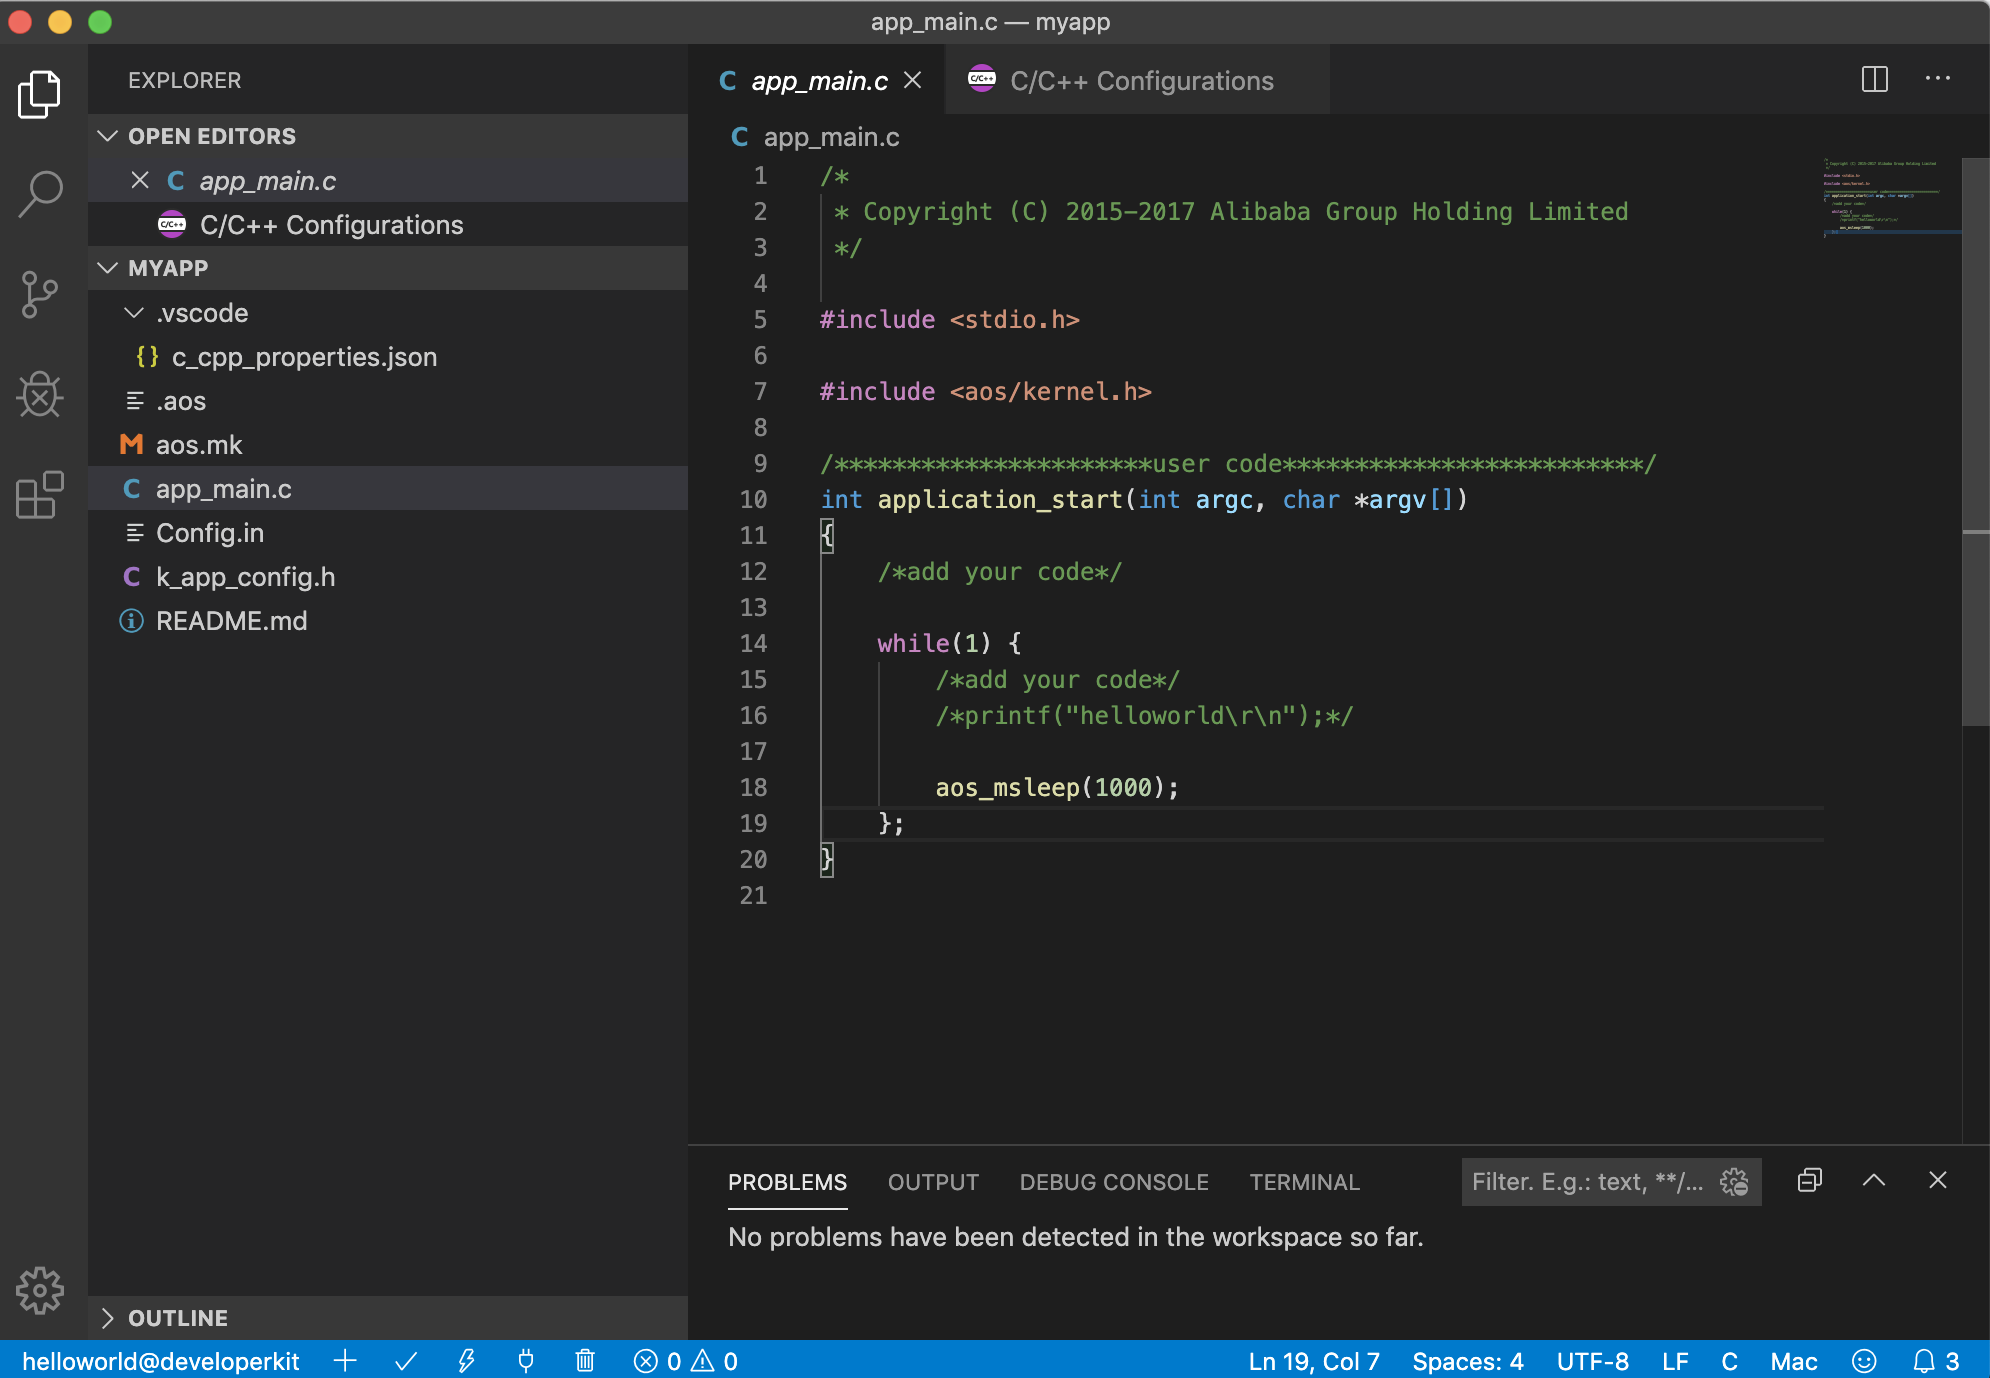Click the build checkmark in status bar
The height and width of the screenshot is (1378, 1990).
tap(406, 1361)
